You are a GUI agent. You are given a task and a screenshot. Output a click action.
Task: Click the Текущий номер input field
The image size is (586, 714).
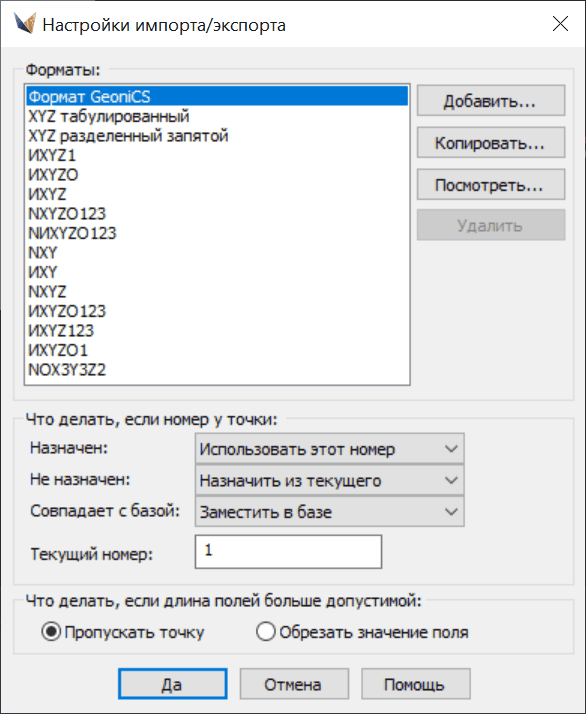click(288, 552)
